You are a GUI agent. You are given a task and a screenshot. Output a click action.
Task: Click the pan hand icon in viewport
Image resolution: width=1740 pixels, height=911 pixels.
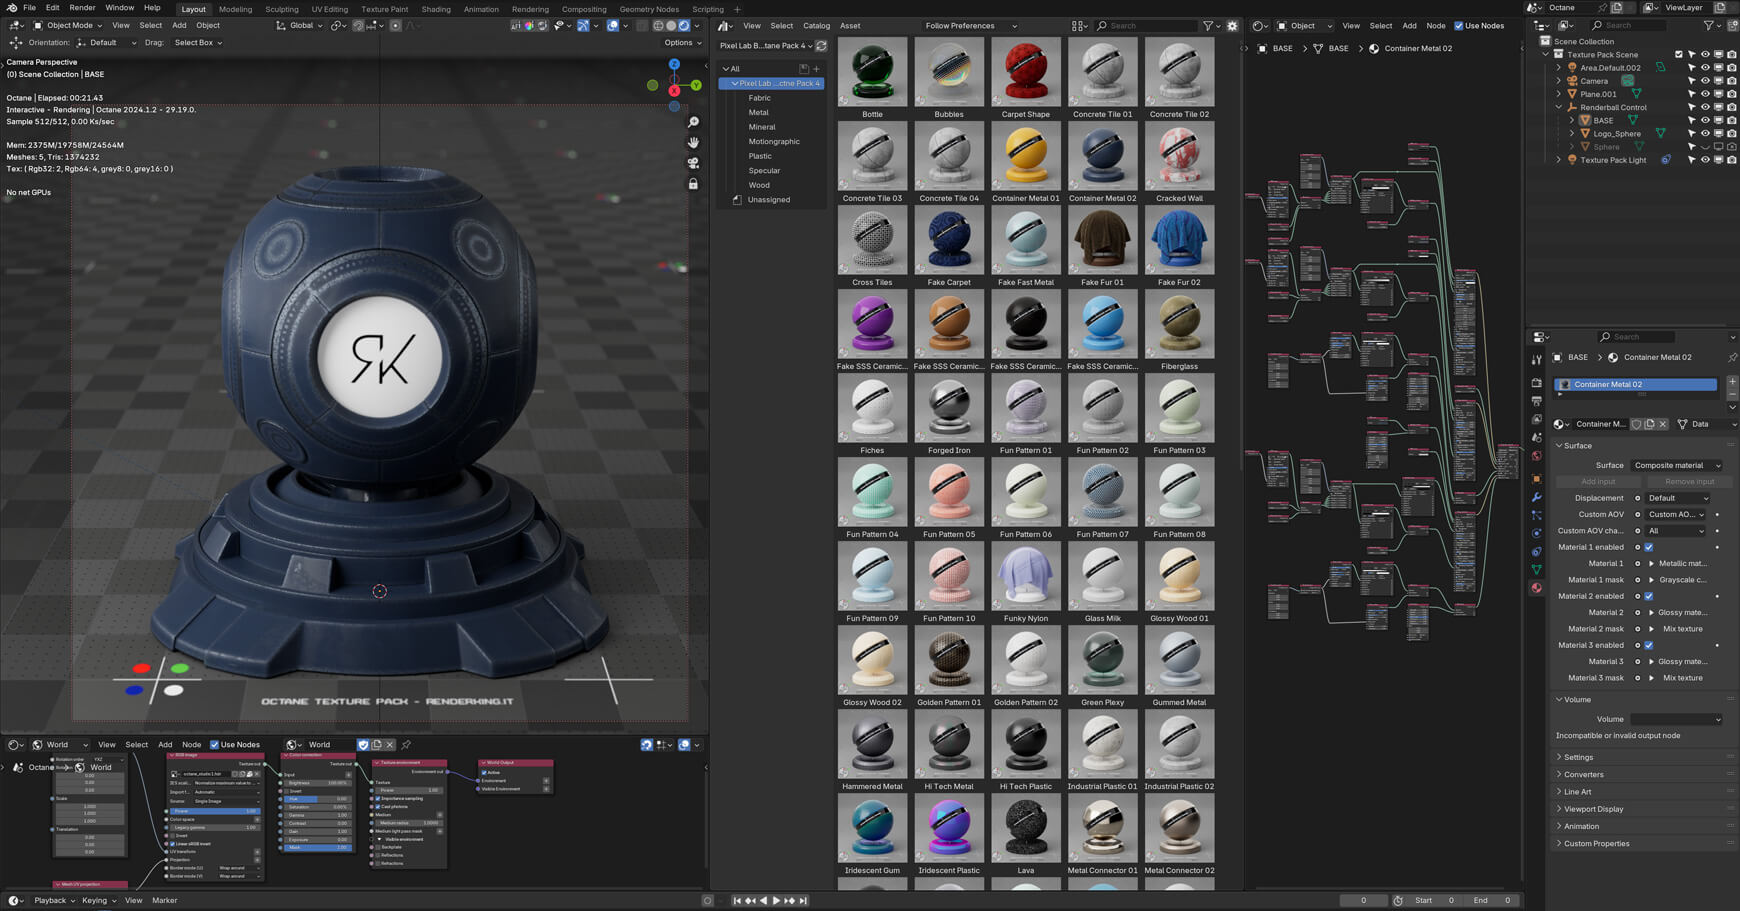pyautogui.click(x=693, y=143)
